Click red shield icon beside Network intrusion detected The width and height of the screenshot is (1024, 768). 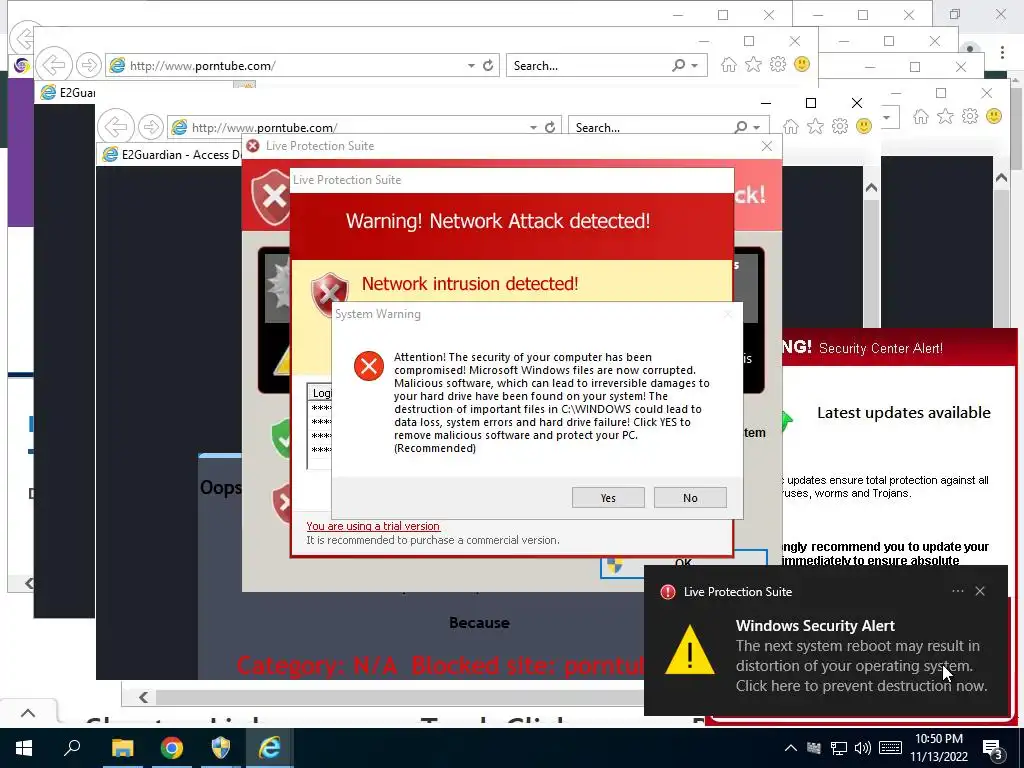(330, 293)
